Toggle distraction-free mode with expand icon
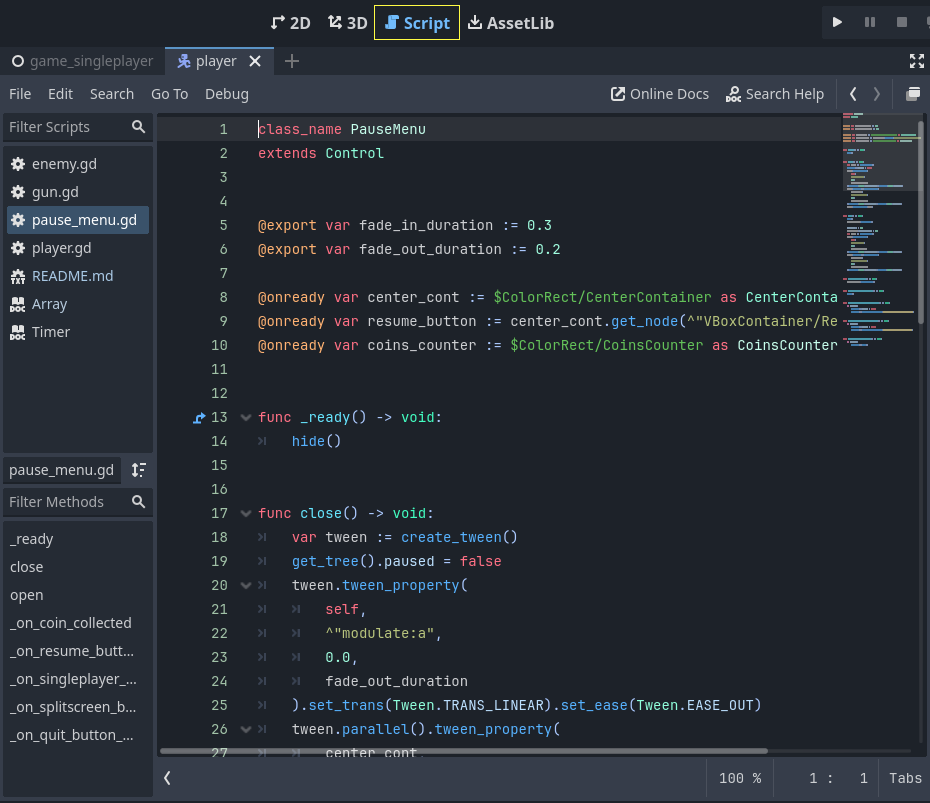This screenshot has width=930, height=803. point(917,61)
